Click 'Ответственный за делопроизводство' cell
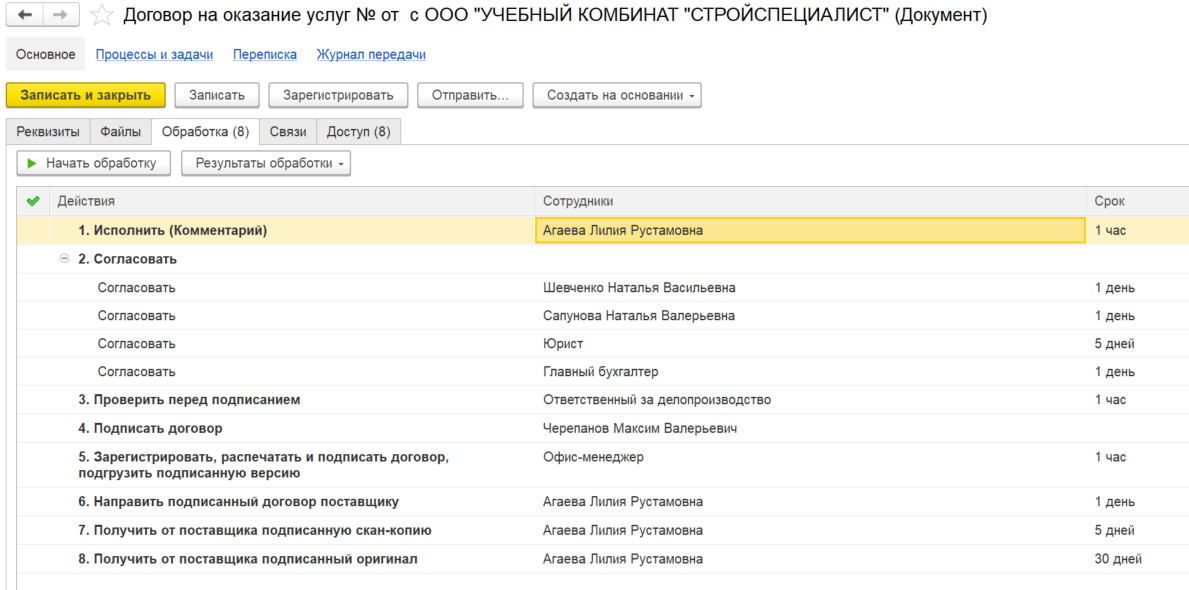The width and height of the screenshot is (1189, 590). (657, 400)
